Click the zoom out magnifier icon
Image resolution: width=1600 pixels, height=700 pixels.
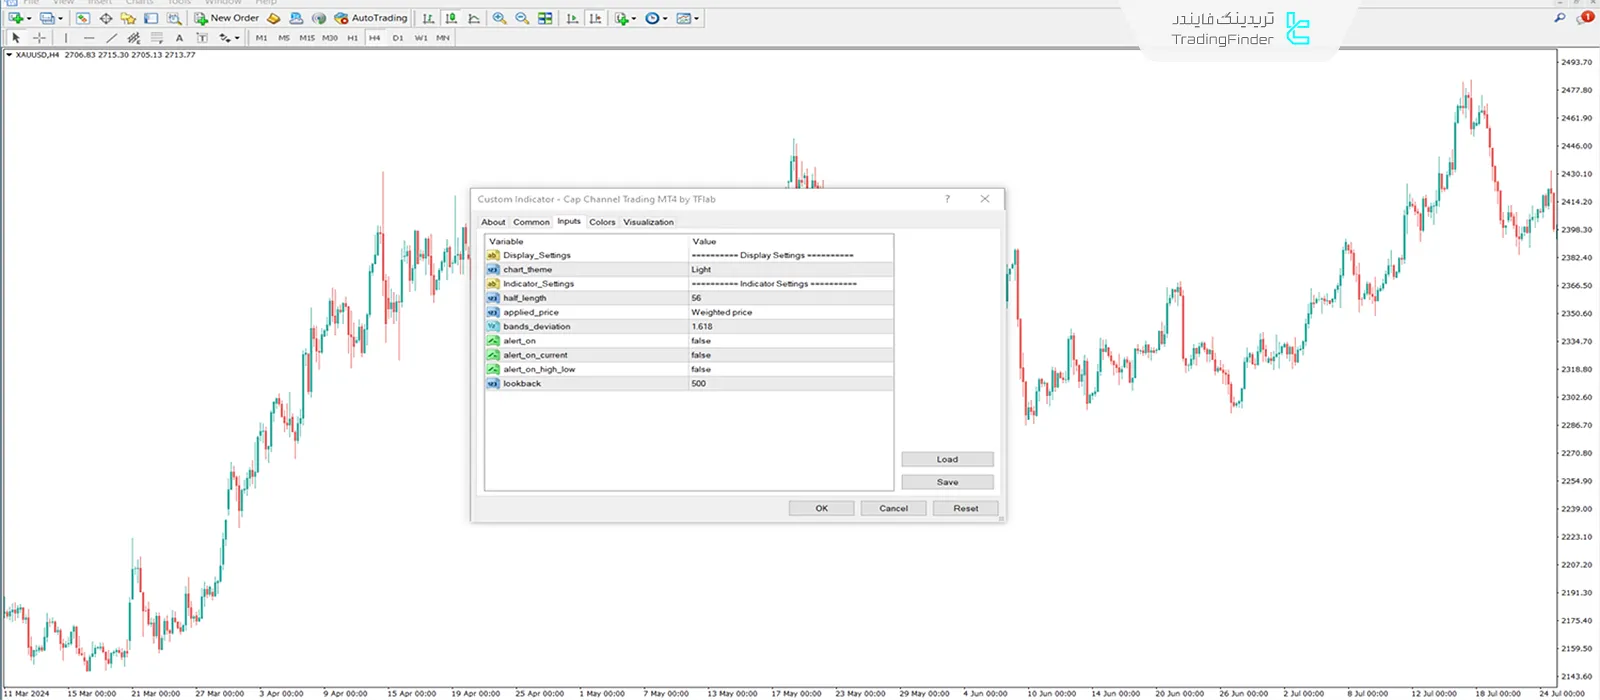point(522,18)
